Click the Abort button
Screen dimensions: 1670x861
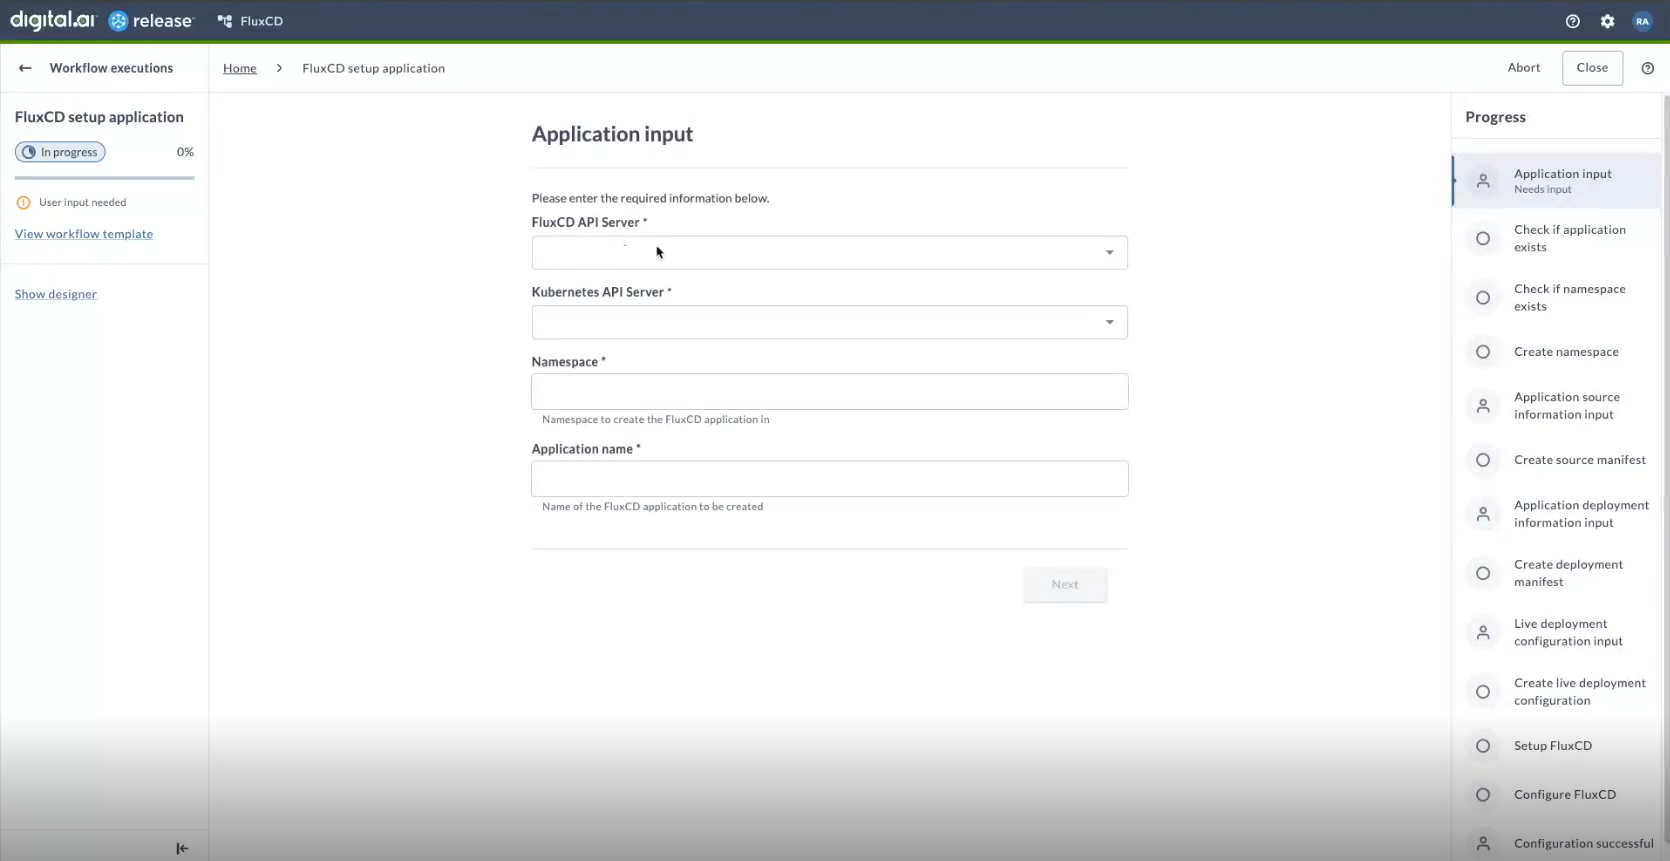(1524, 68)
